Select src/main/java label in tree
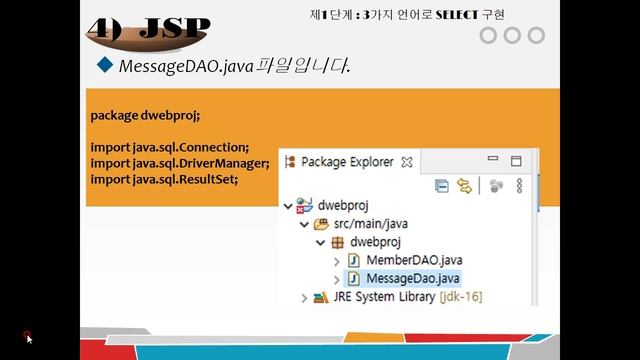The width and height of the screenshot is (640, 360). [x=371, y=224]
